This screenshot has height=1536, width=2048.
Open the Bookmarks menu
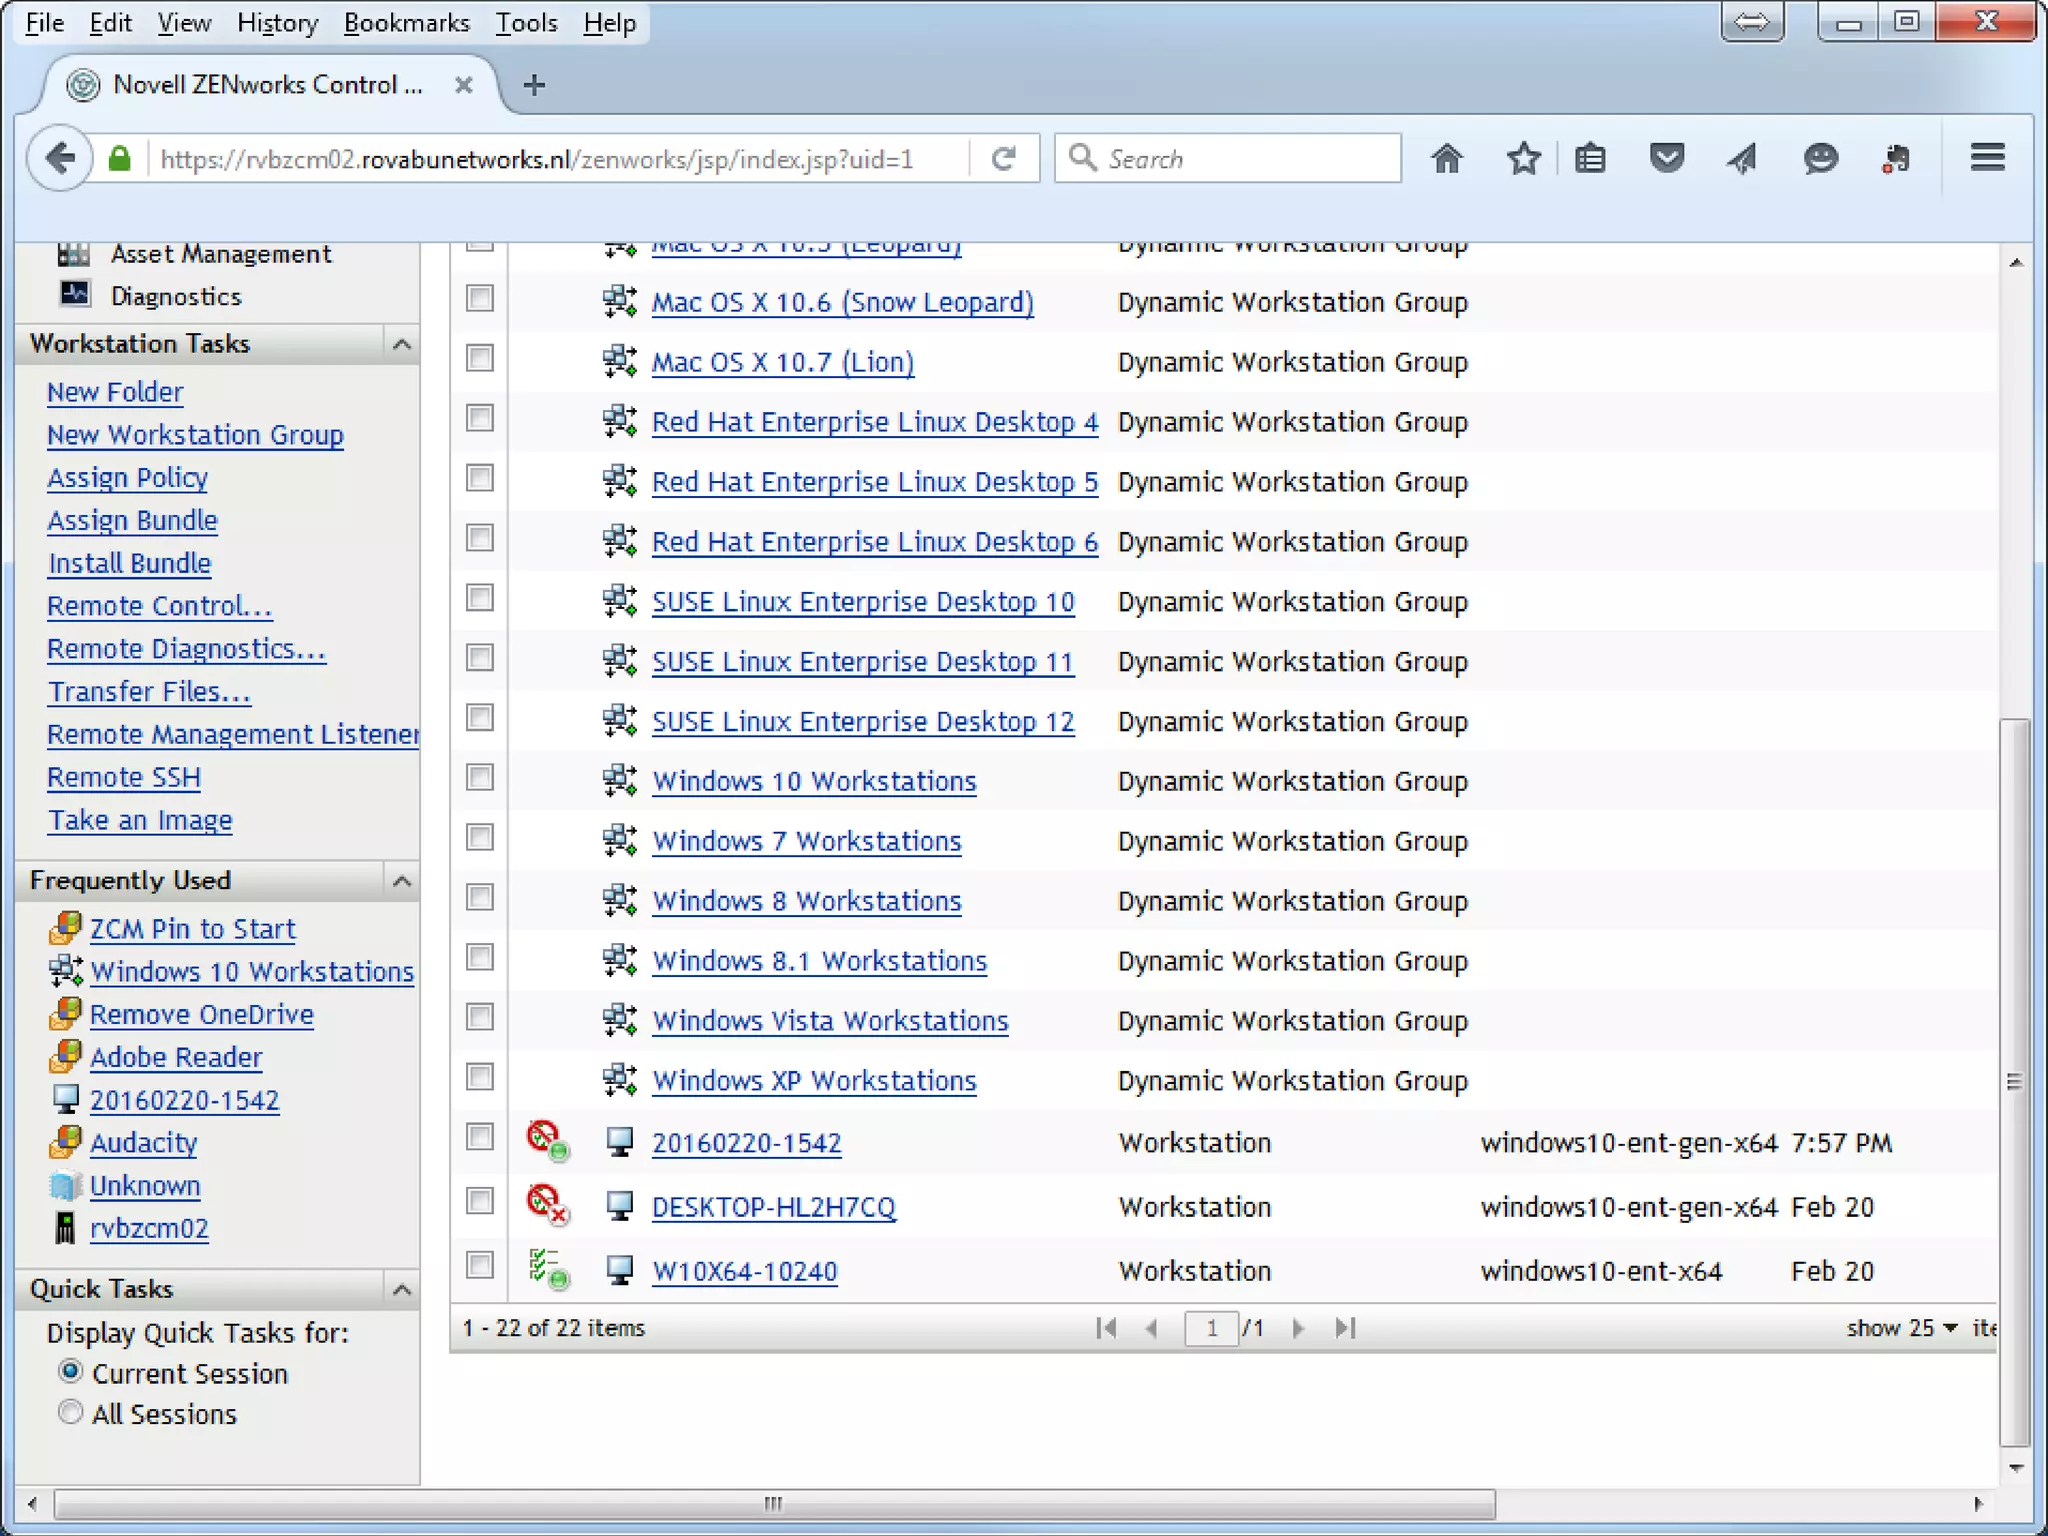pyautogui.click(x=406, y=22)
